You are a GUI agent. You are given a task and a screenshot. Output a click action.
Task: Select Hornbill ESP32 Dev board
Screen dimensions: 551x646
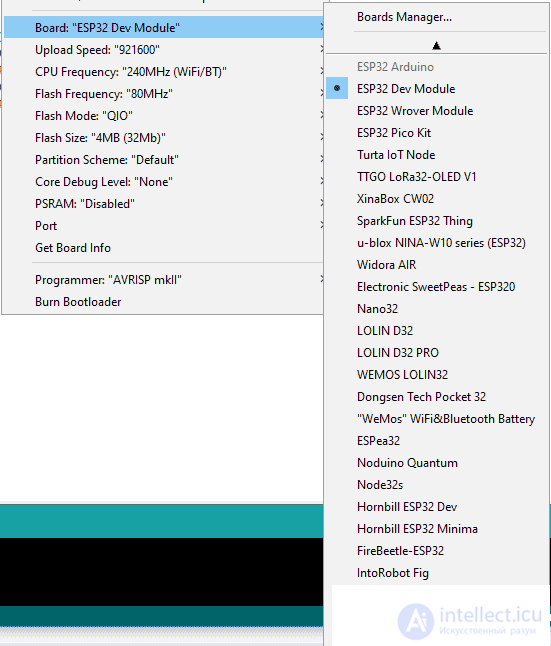[437, 507]
